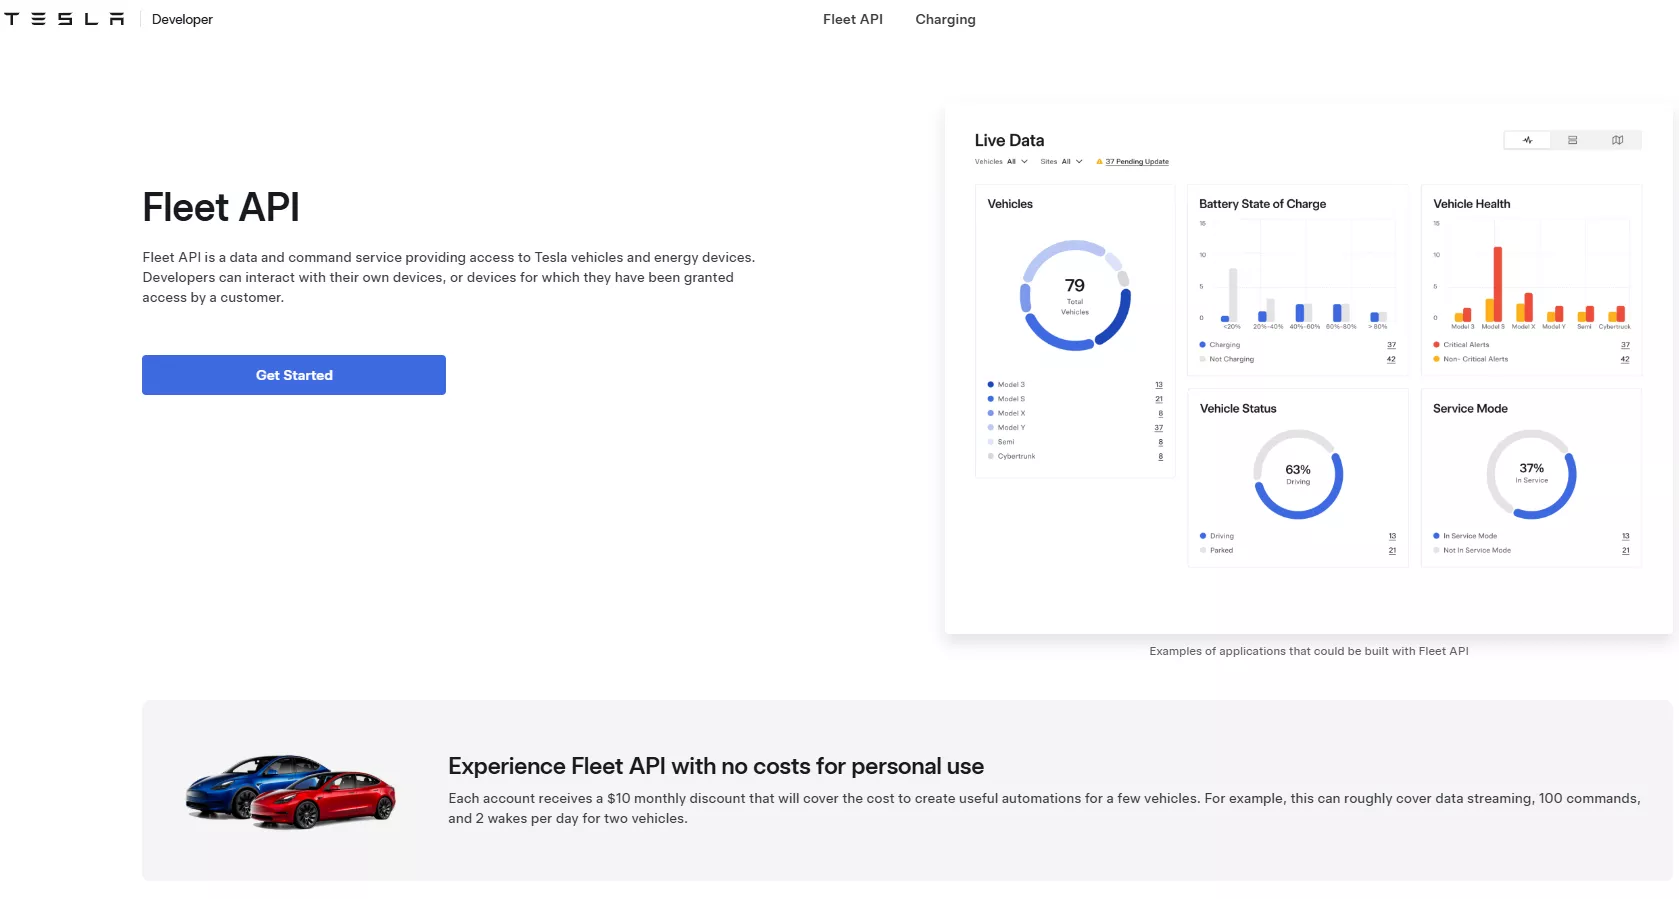Image resolution: width=1679 pixels, height=899 pixels.
Task: Click the tall red Model S alerts bar
Action: click(1498, 284)
